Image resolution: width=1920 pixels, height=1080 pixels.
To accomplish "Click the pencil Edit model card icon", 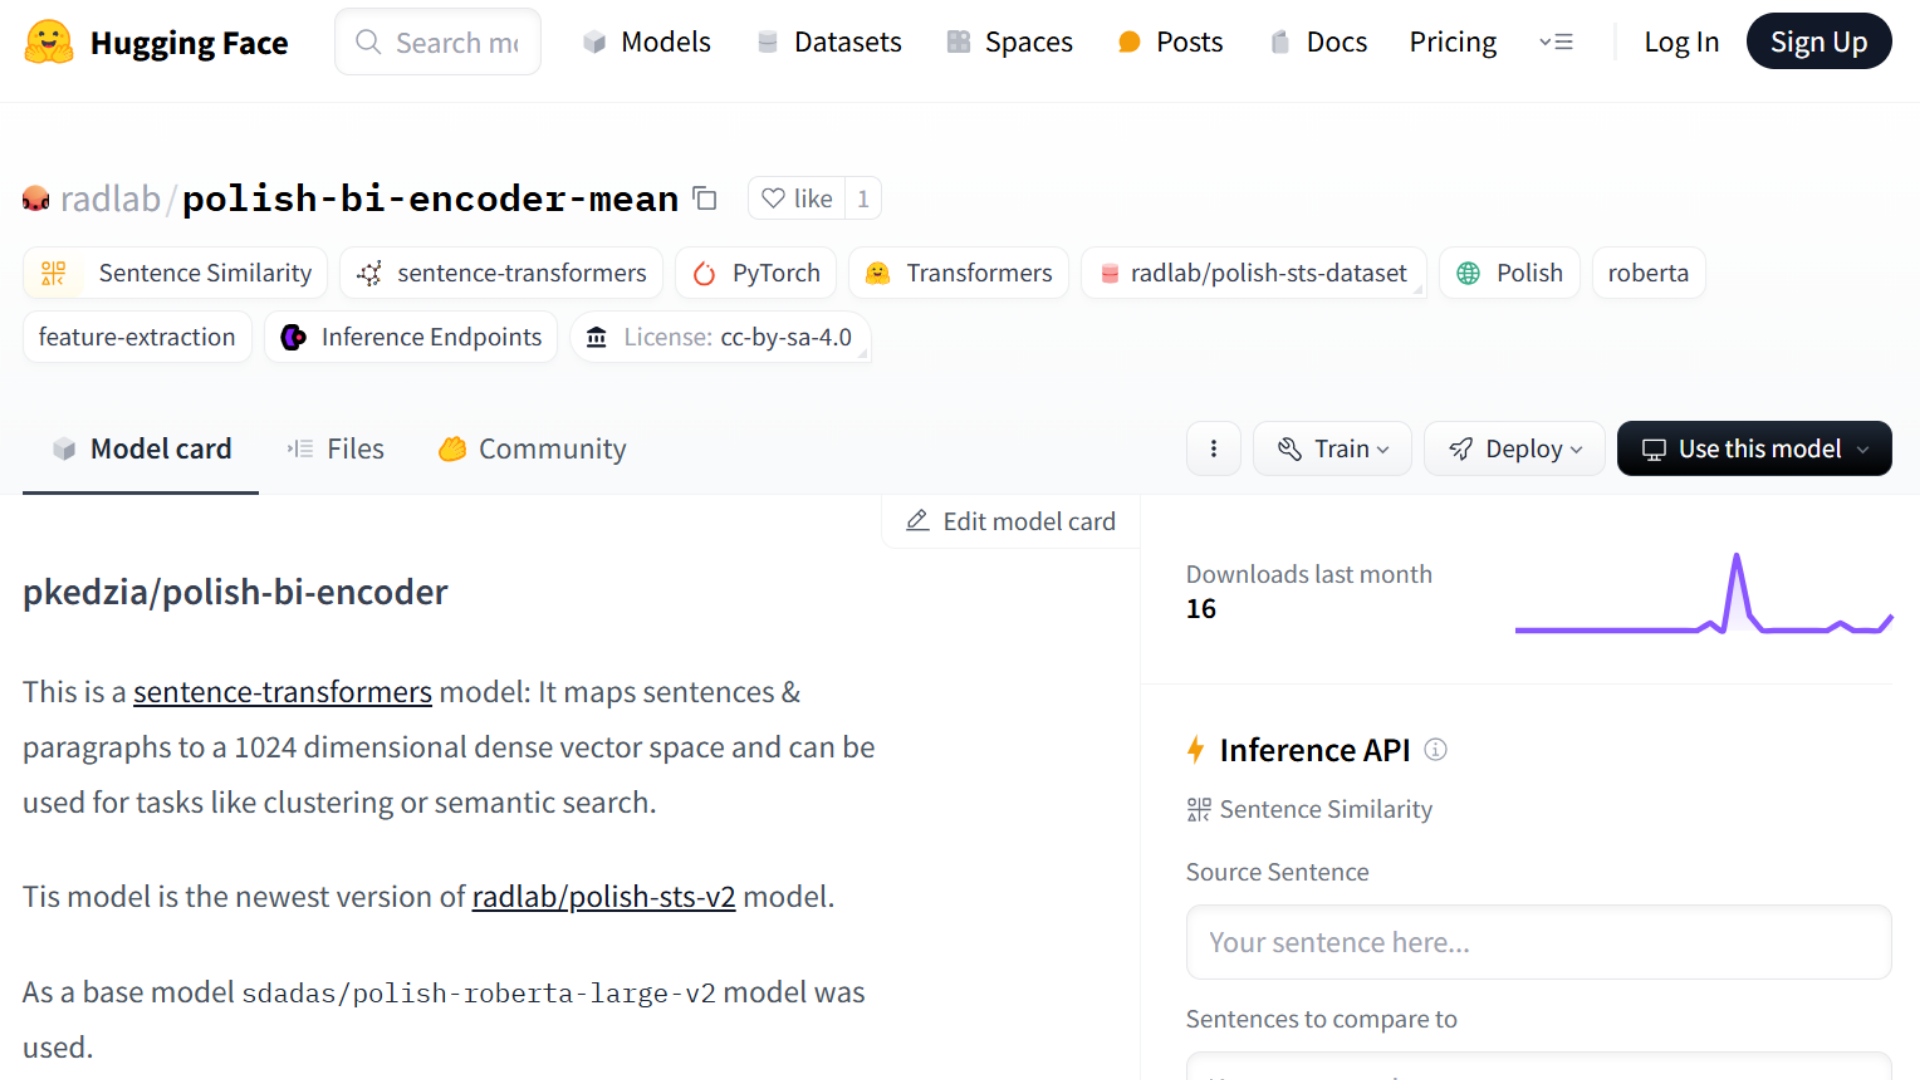I will [x=917, y=521].
